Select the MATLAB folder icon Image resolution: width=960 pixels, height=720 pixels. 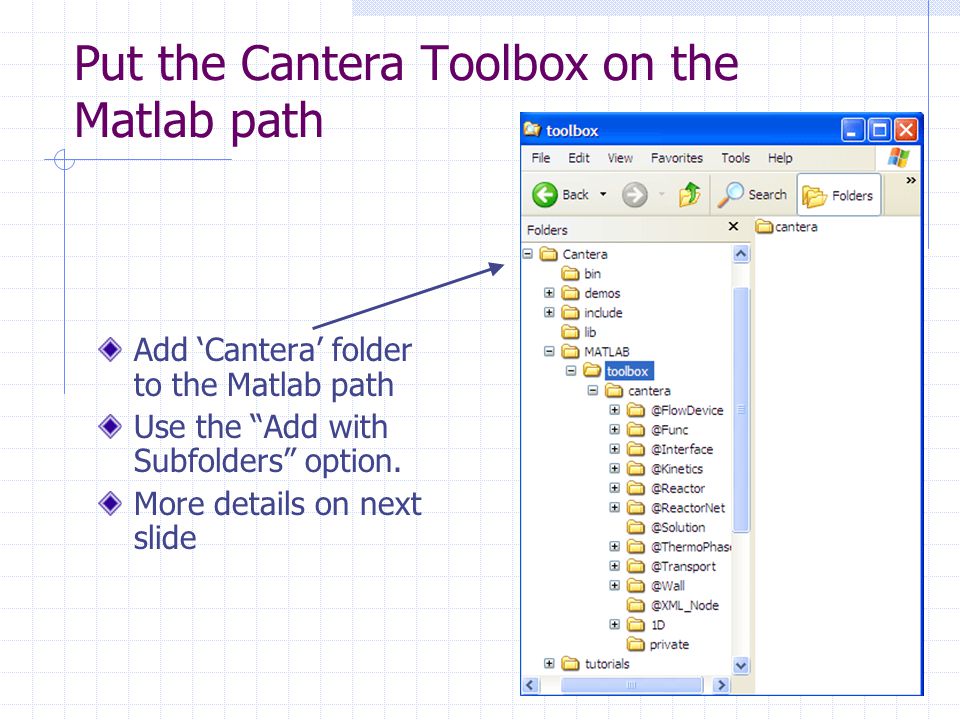click(570, 351)
